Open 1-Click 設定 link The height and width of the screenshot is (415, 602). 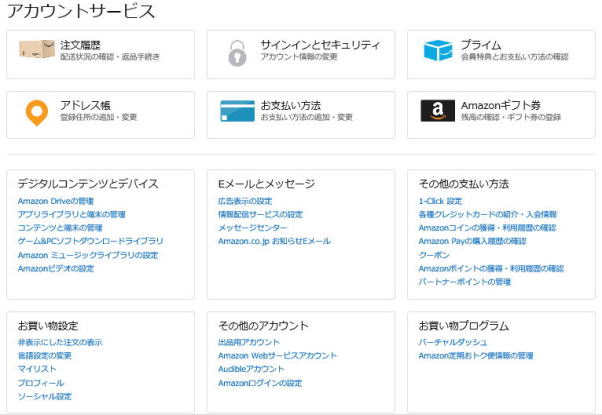(x=440, y=201)
